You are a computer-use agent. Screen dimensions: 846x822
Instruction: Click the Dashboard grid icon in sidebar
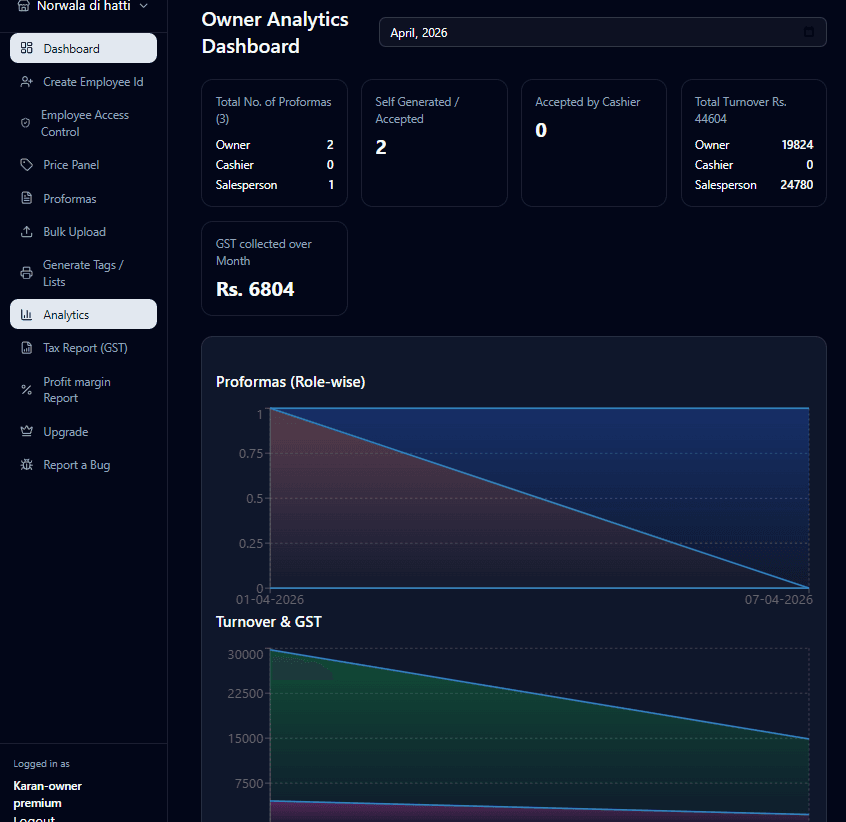(27, 48)
